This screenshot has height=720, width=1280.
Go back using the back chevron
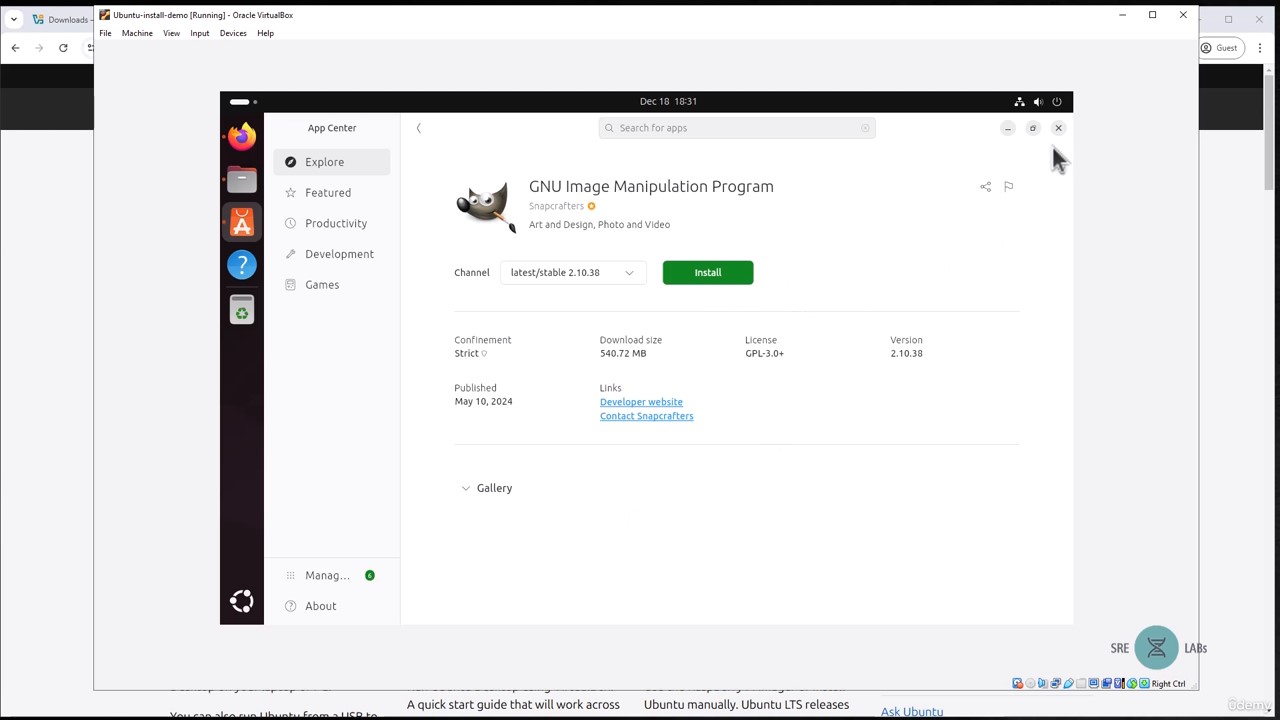tap(419, 128)
